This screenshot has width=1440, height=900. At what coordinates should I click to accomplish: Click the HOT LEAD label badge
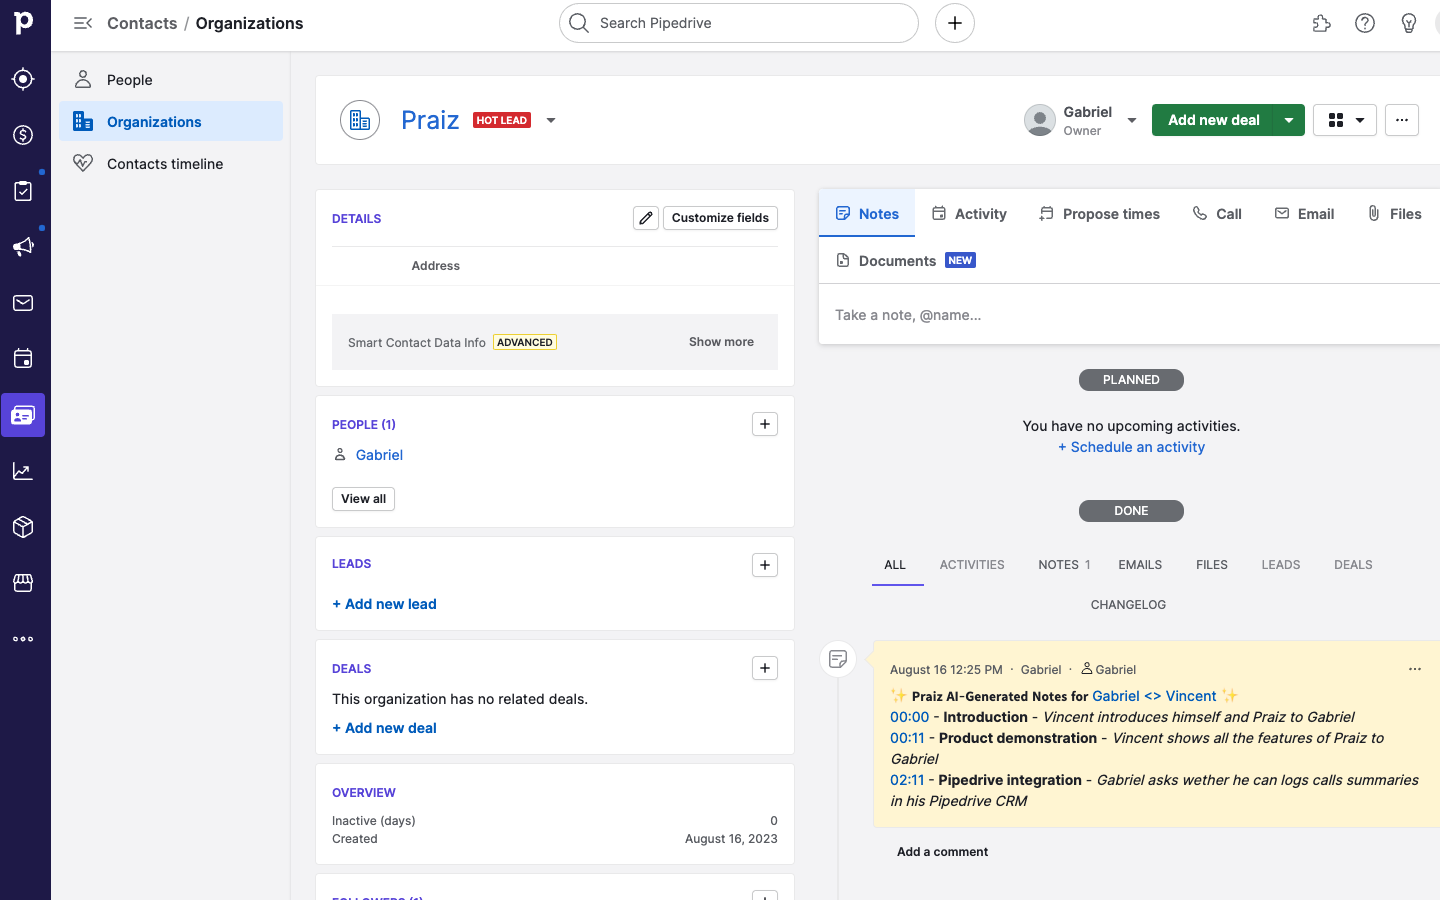[x=502, y=120]
